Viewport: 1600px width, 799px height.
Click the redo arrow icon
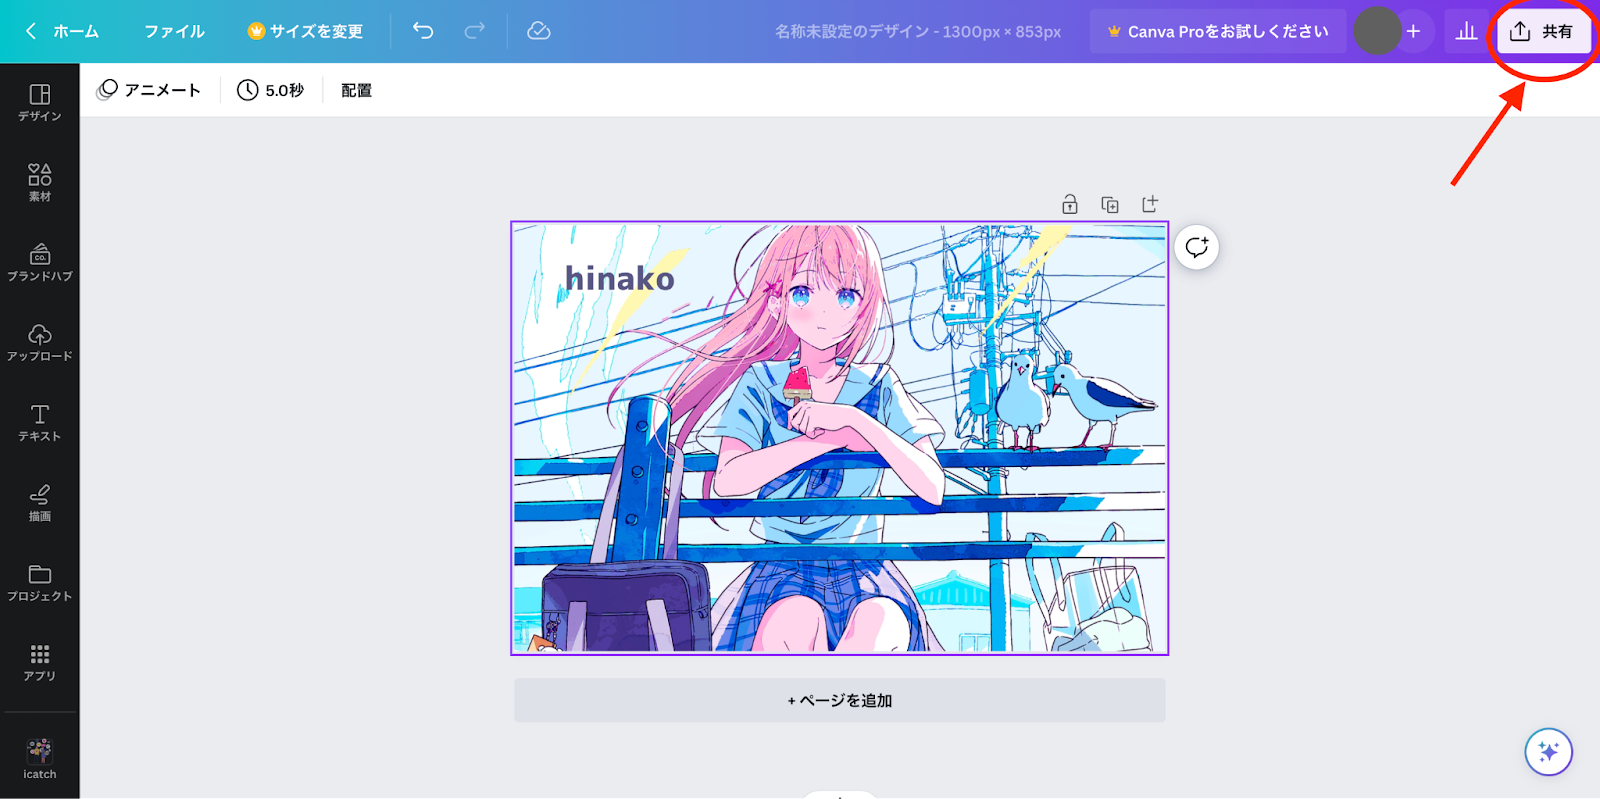click(474, 31)
